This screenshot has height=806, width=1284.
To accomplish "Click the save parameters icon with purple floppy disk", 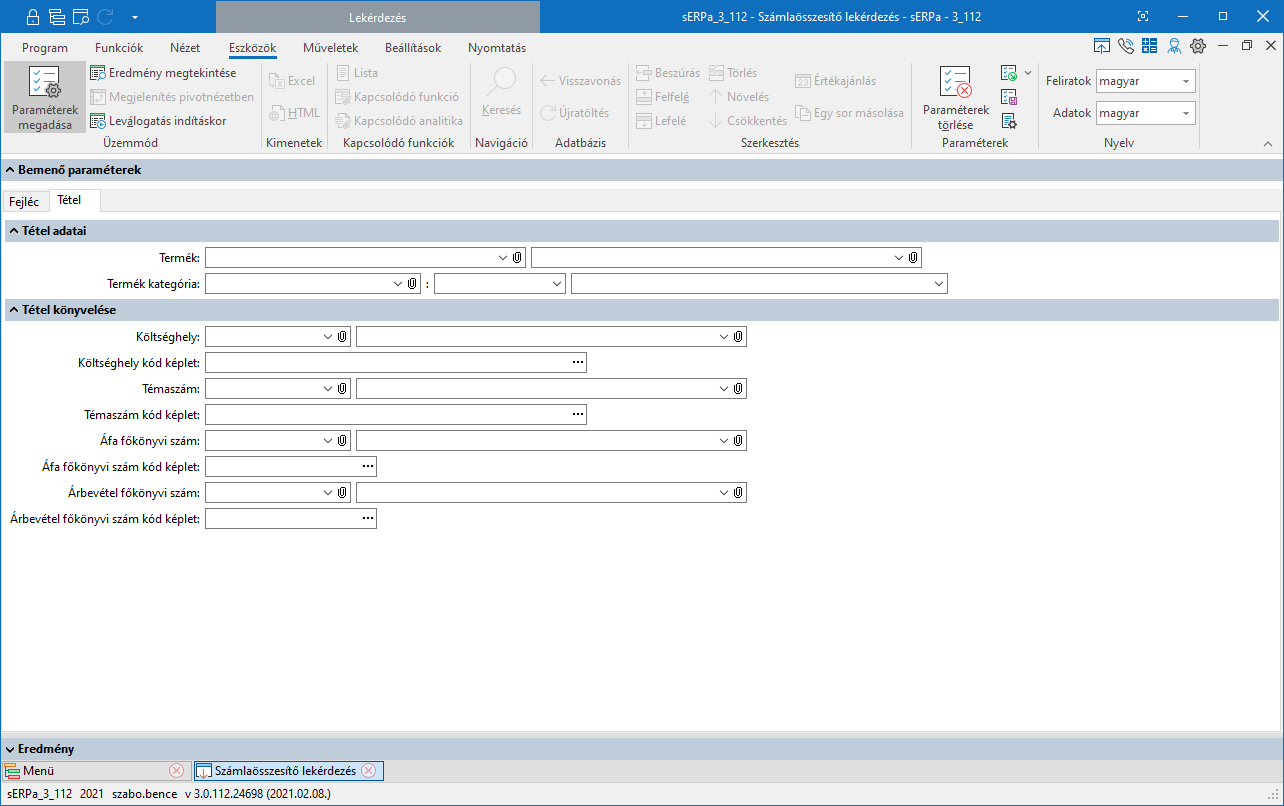I will tap(1009, 97).
